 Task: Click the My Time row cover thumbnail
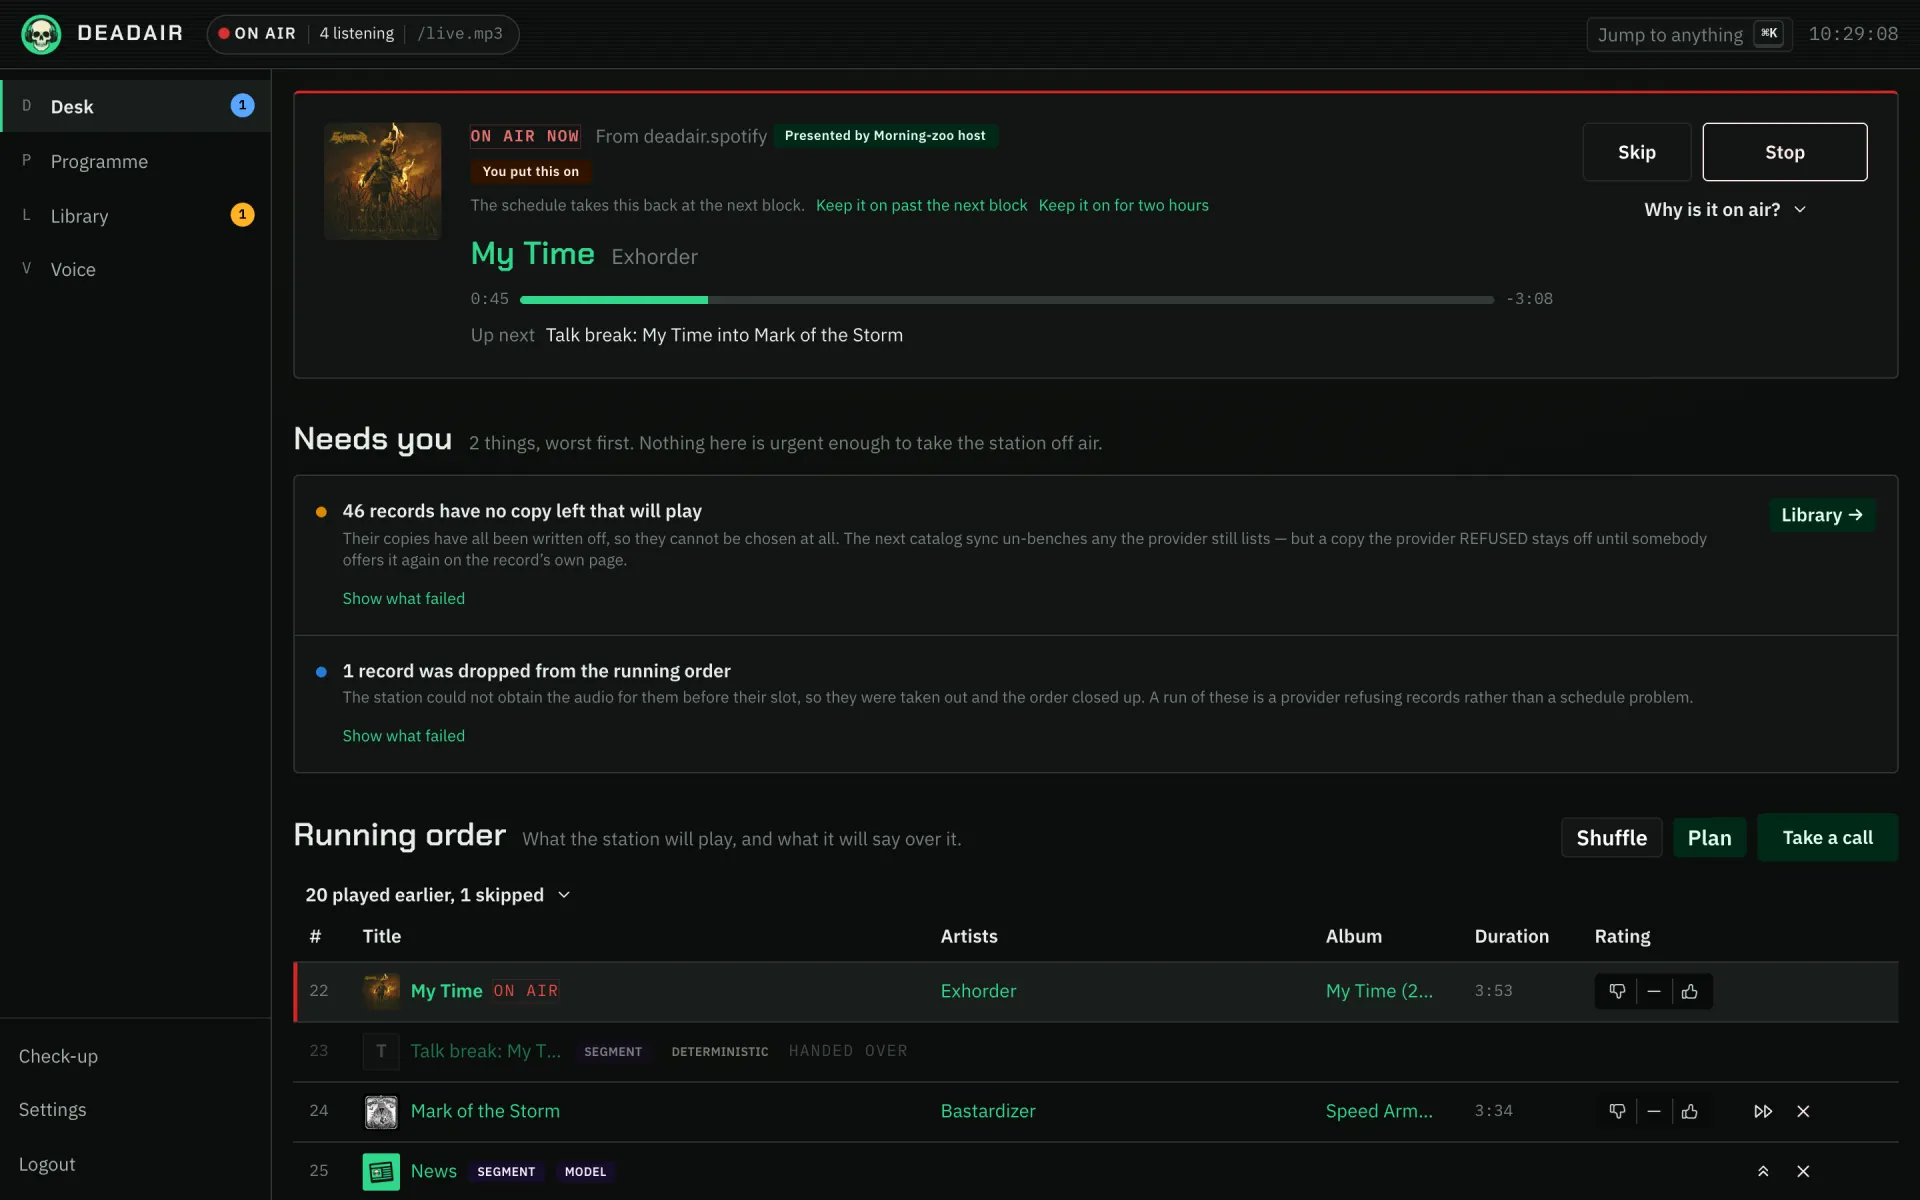pyautogui.click(x=381, y=991)
